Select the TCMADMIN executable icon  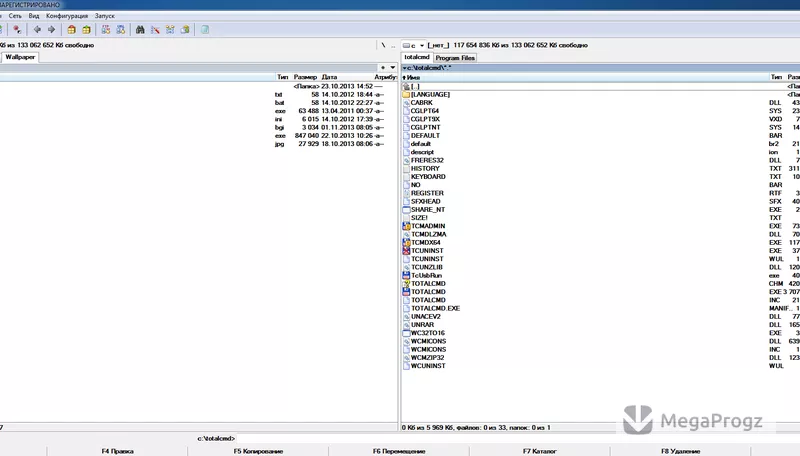[406, 226]
